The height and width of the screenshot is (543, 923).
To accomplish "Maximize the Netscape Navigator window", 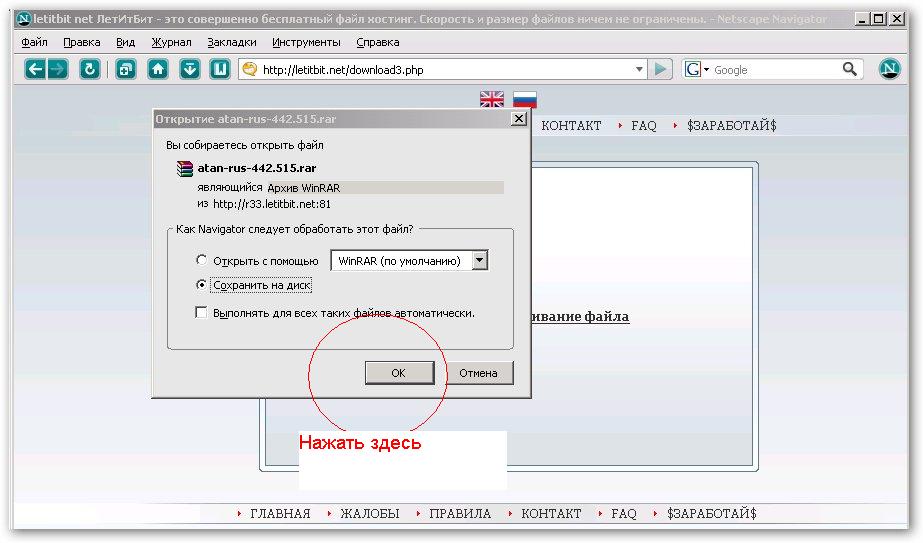I will (878, 19).
